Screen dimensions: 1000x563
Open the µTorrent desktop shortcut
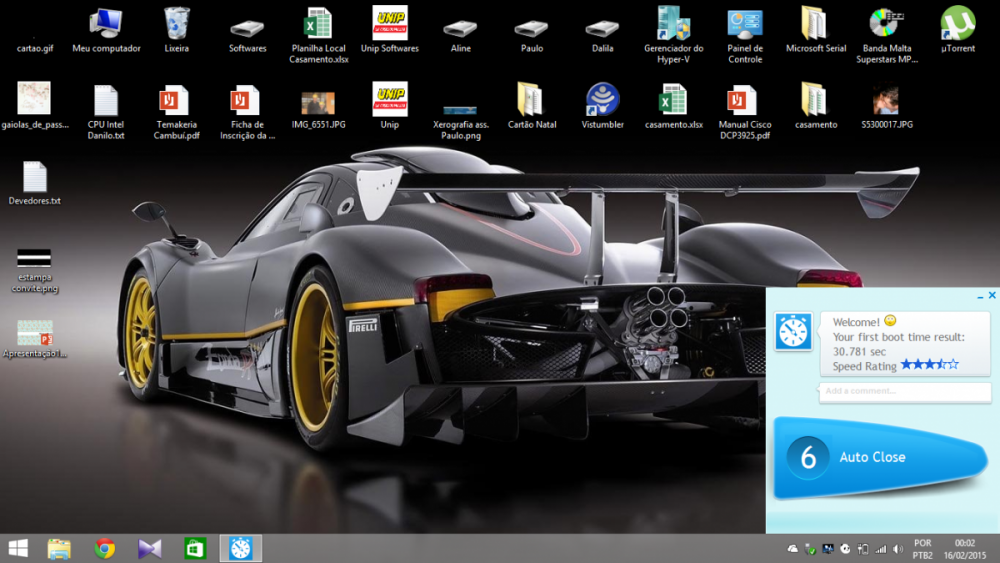pyautogui.click(x=958, y=24)
